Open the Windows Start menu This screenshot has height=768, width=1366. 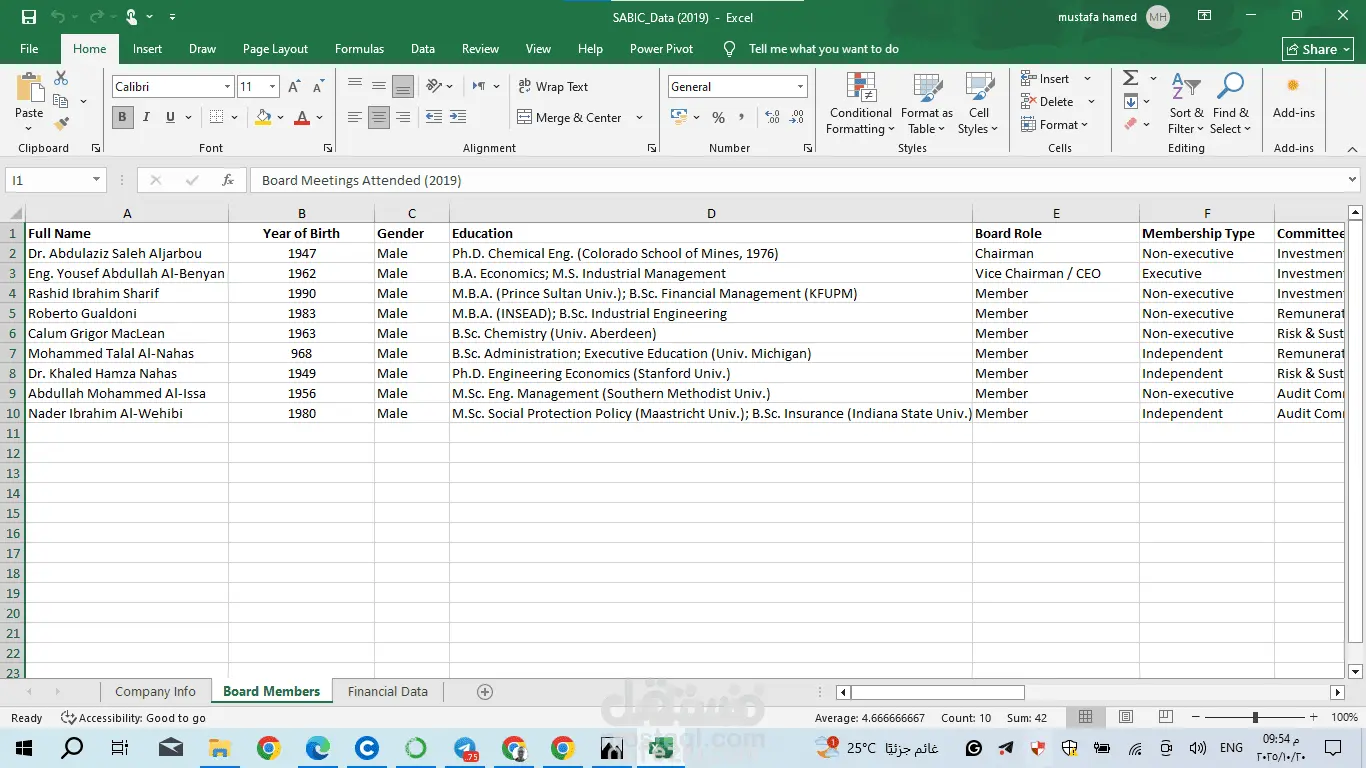coord(24,747)
